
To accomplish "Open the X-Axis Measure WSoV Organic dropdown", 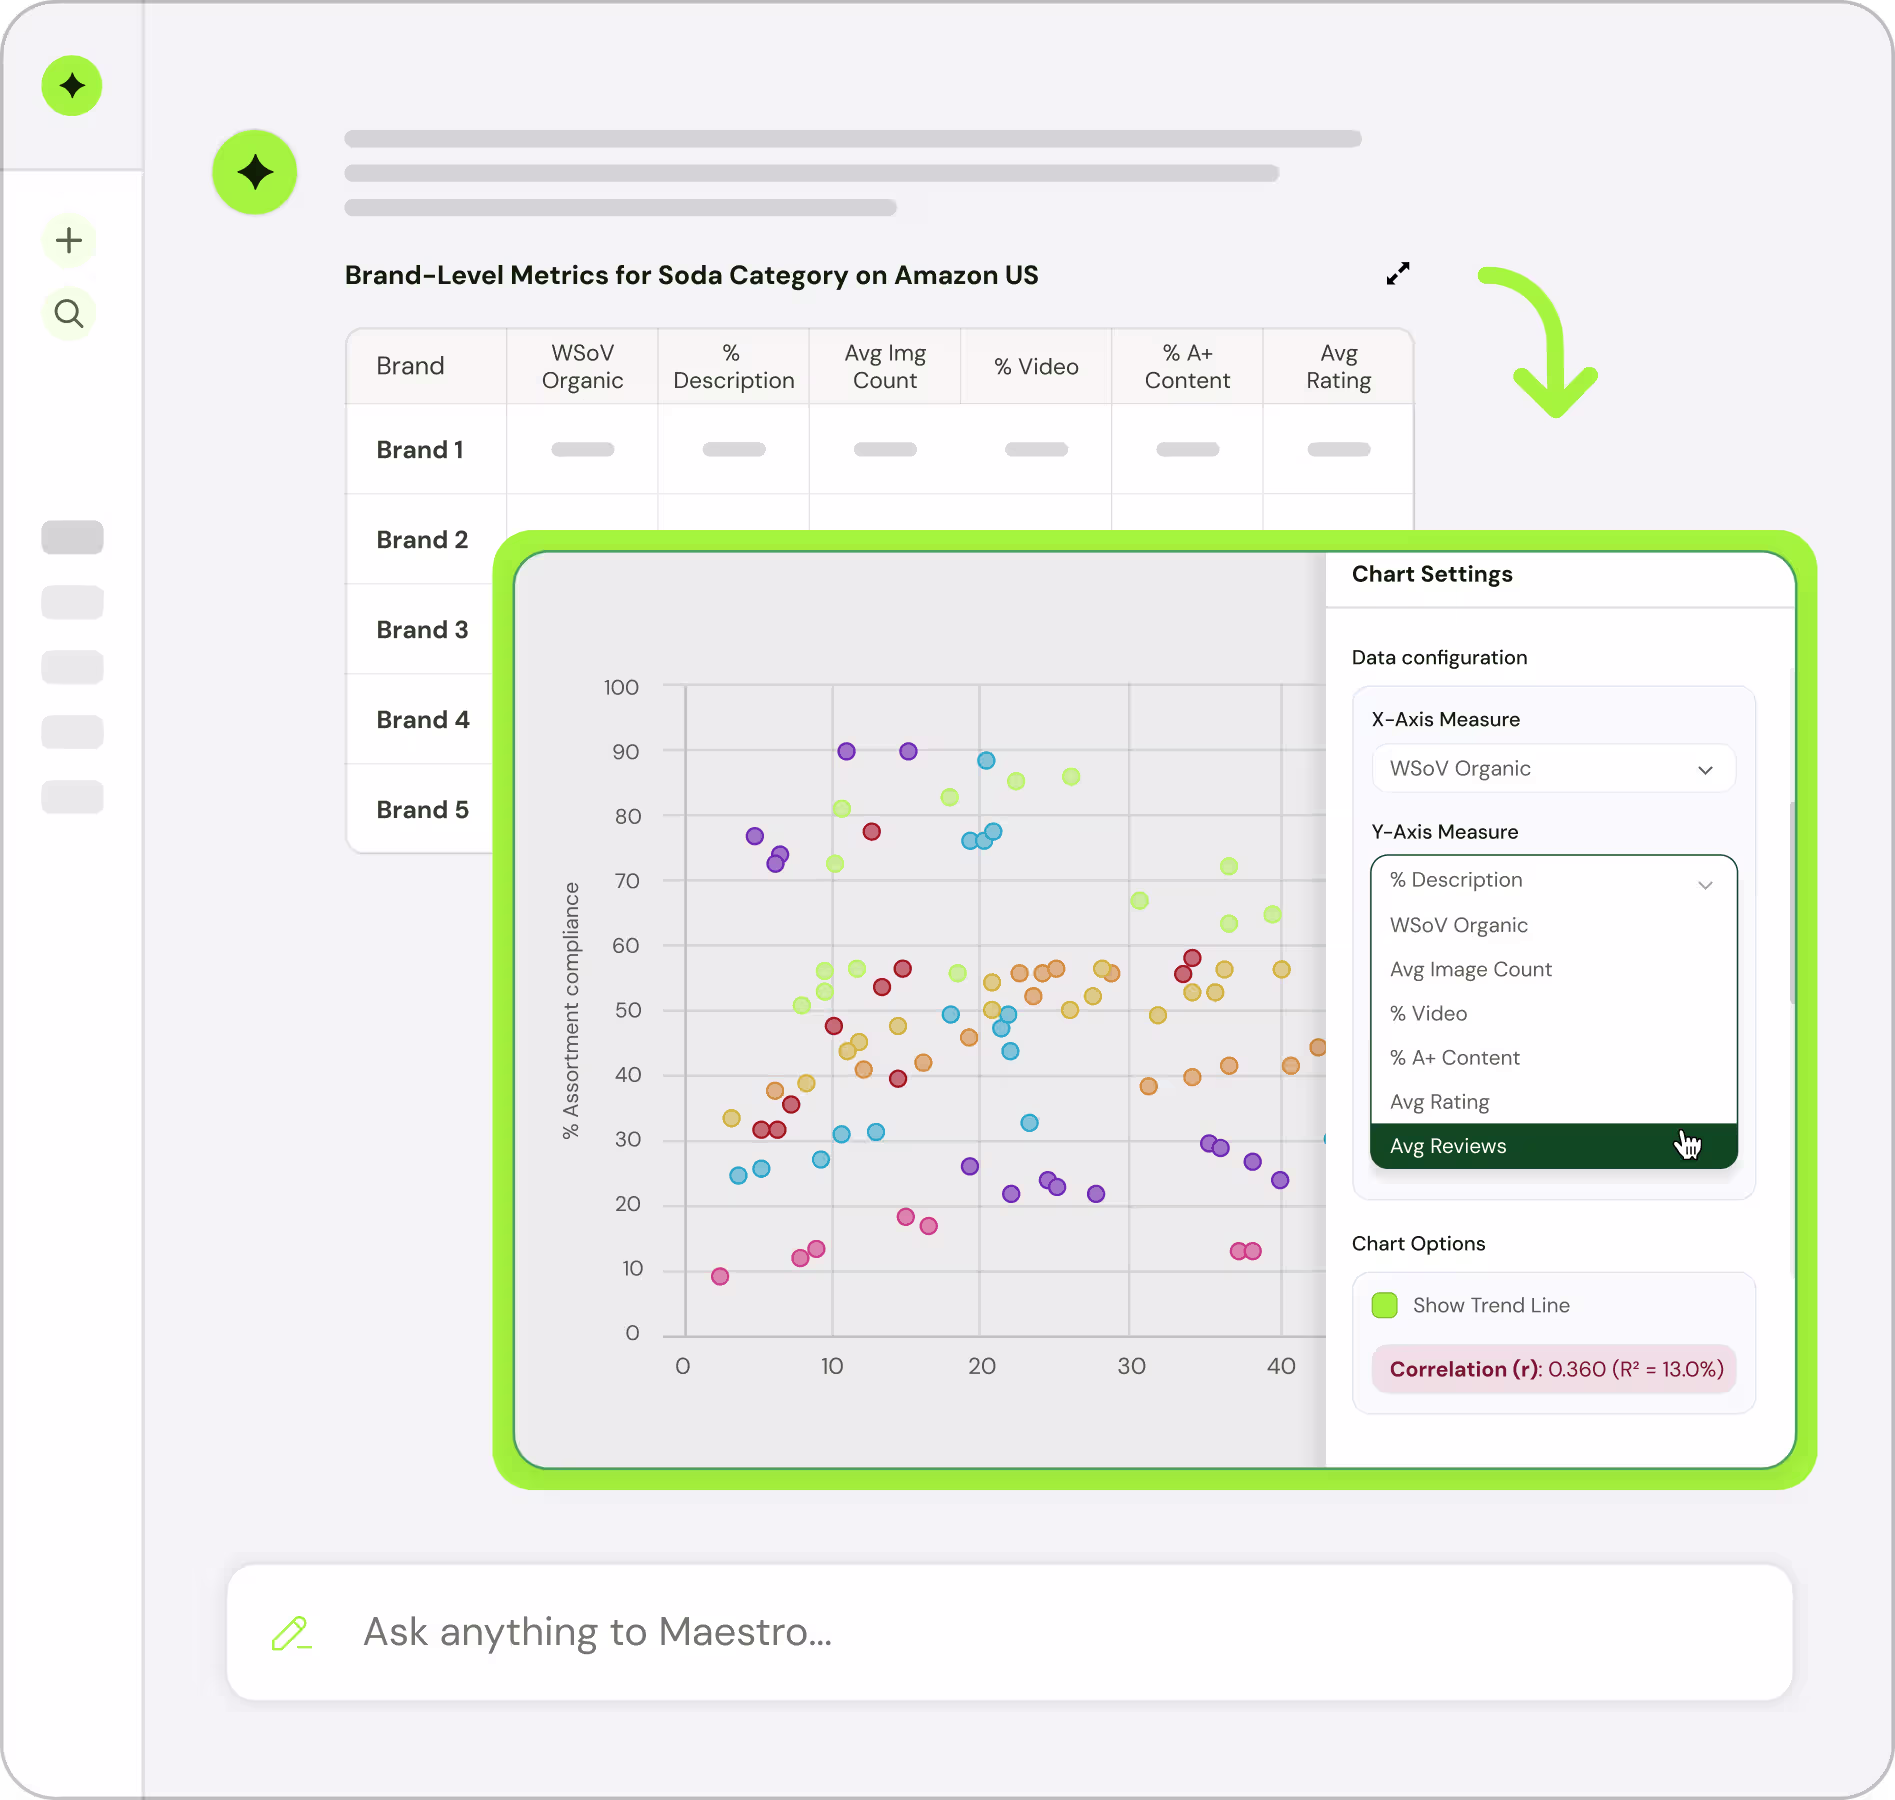I will point(1553,769).
